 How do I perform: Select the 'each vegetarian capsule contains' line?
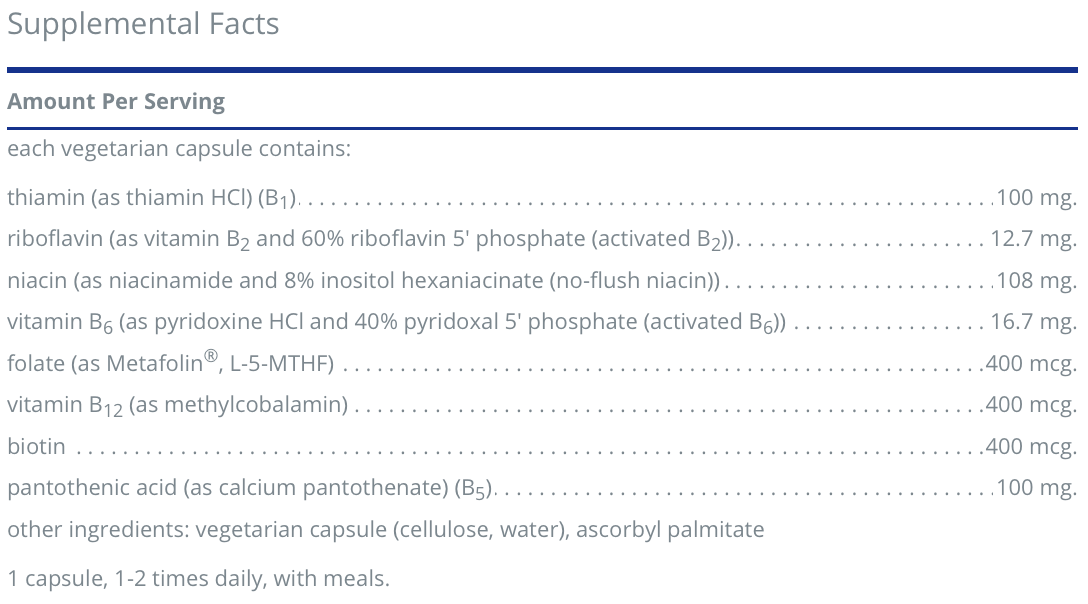[179, 150]
